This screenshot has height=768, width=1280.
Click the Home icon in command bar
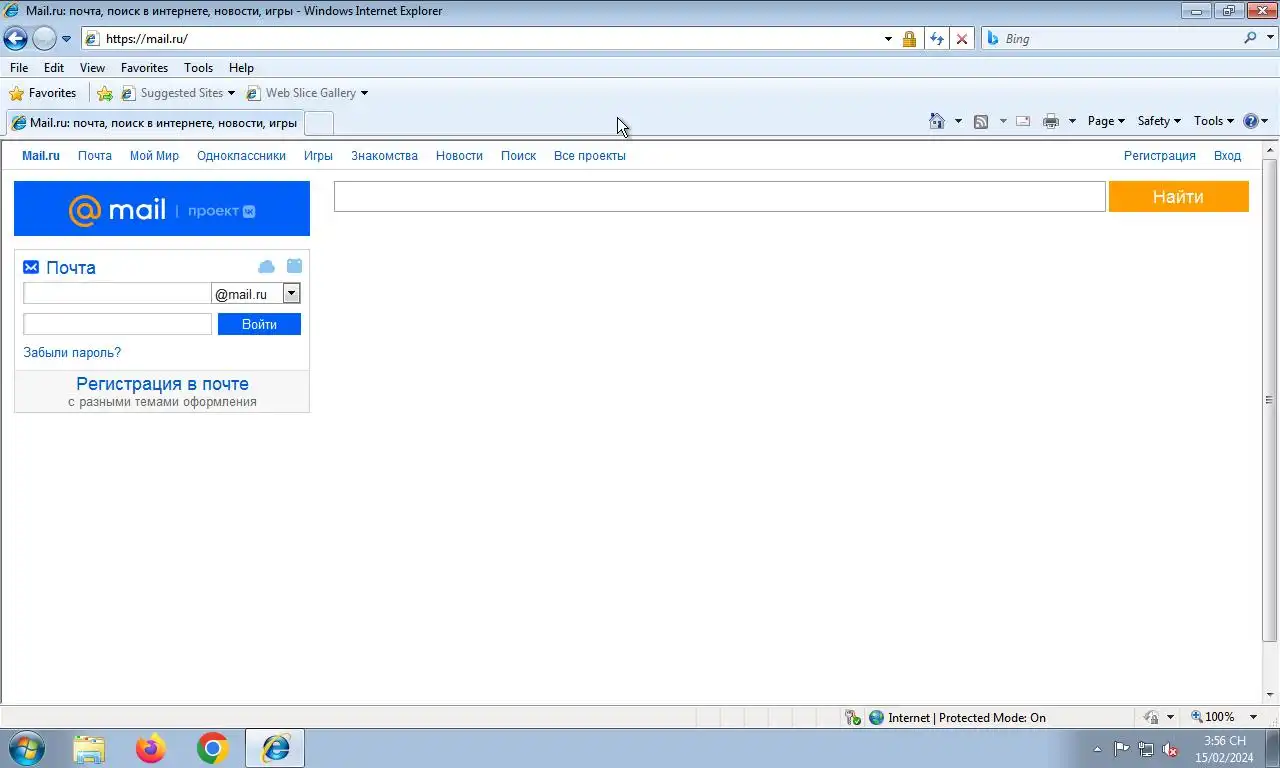point(937,121)
